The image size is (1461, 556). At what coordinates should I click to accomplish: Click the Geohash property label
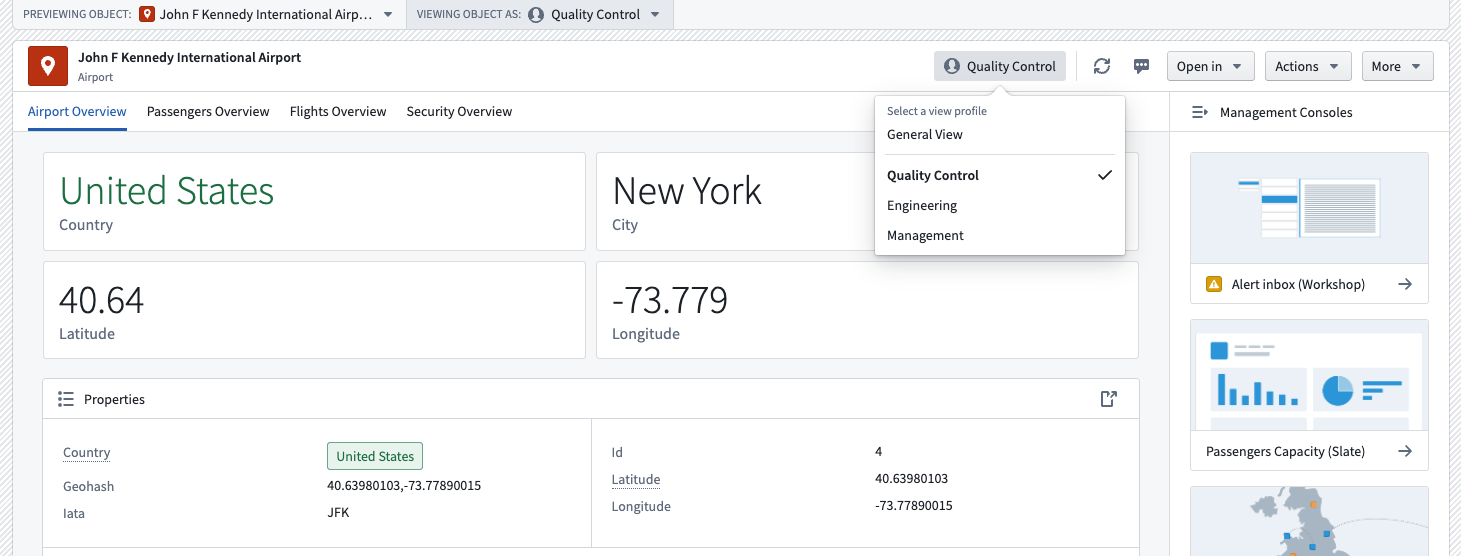coord(89,486)
